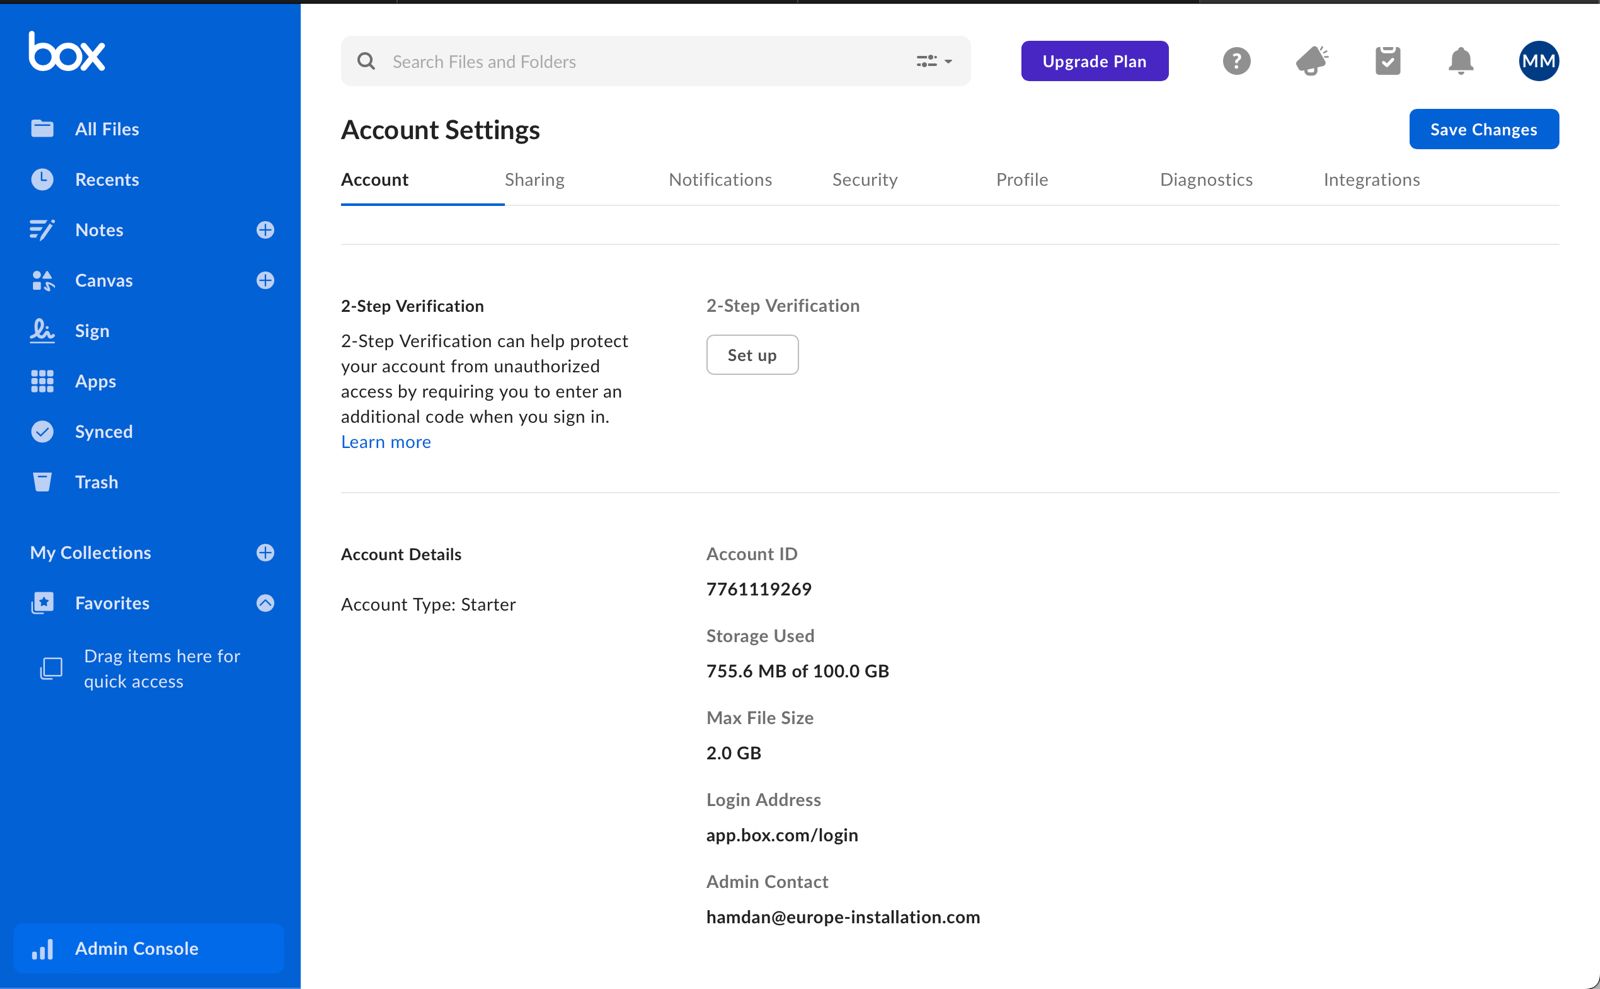This screenshot has height=989, width=1600.
Task: Open the Learn more link
Action: pyautogui.click(x=385, y=441)
